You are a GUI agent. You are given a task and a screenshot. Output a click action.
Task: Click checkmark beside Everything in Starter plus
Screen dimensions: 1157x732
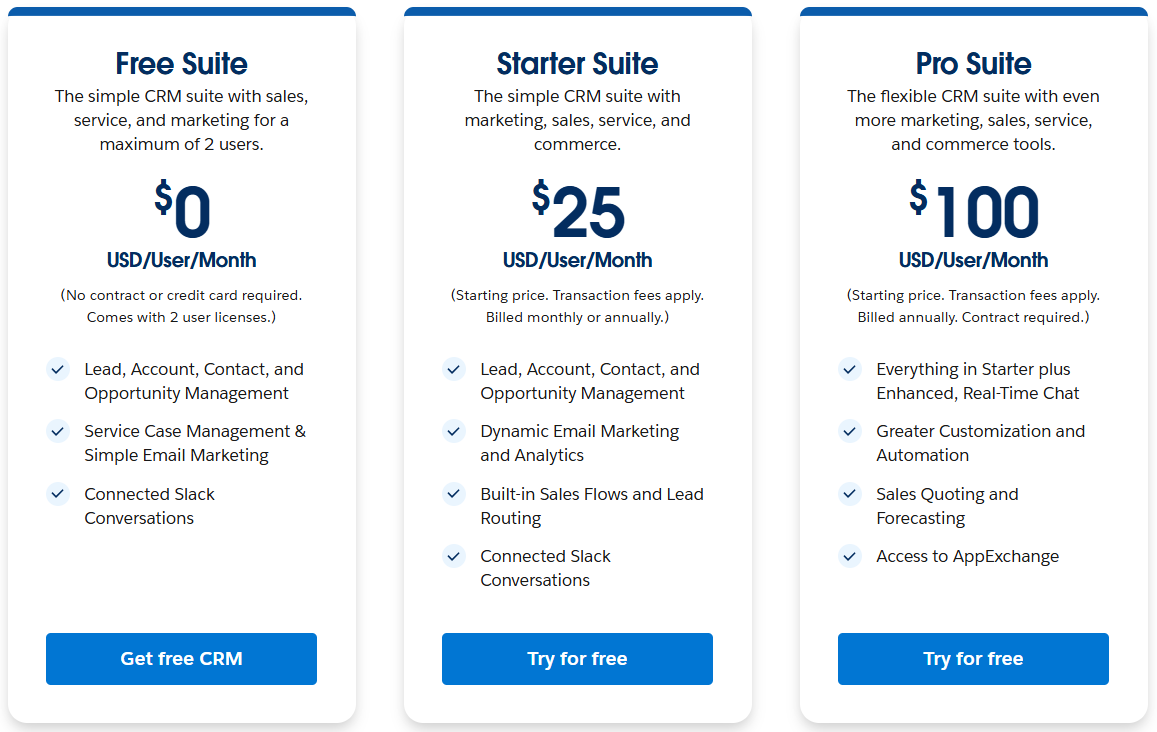[x=850, y=370]
